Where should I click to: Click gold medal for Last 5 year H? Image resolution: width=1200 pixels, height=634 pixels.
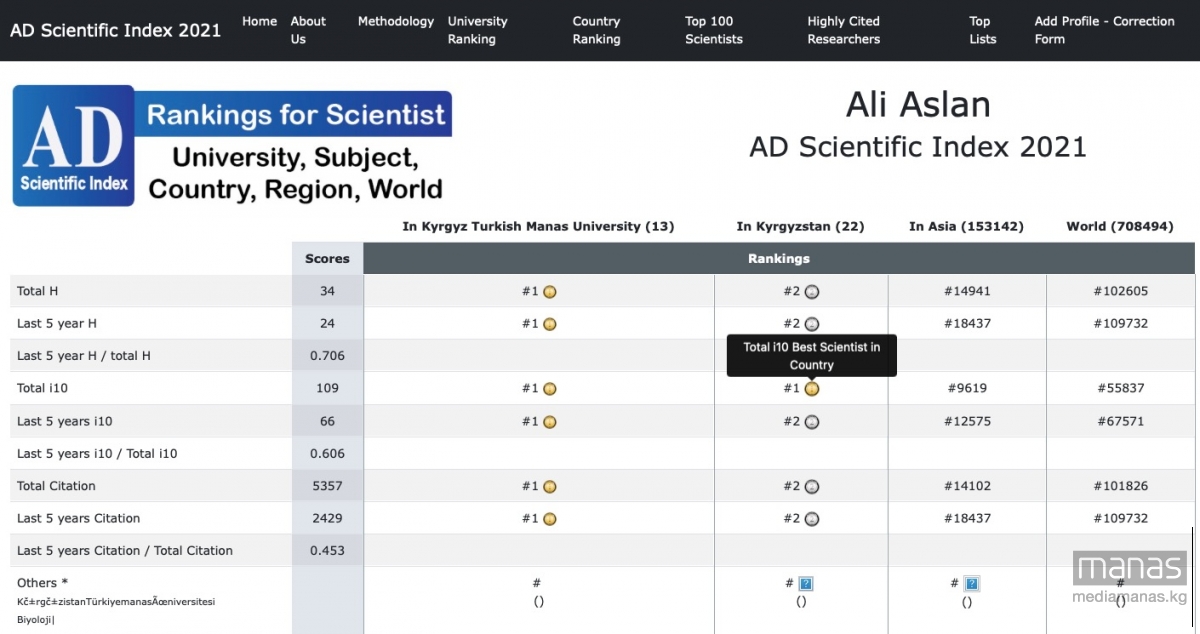[549, 324]
